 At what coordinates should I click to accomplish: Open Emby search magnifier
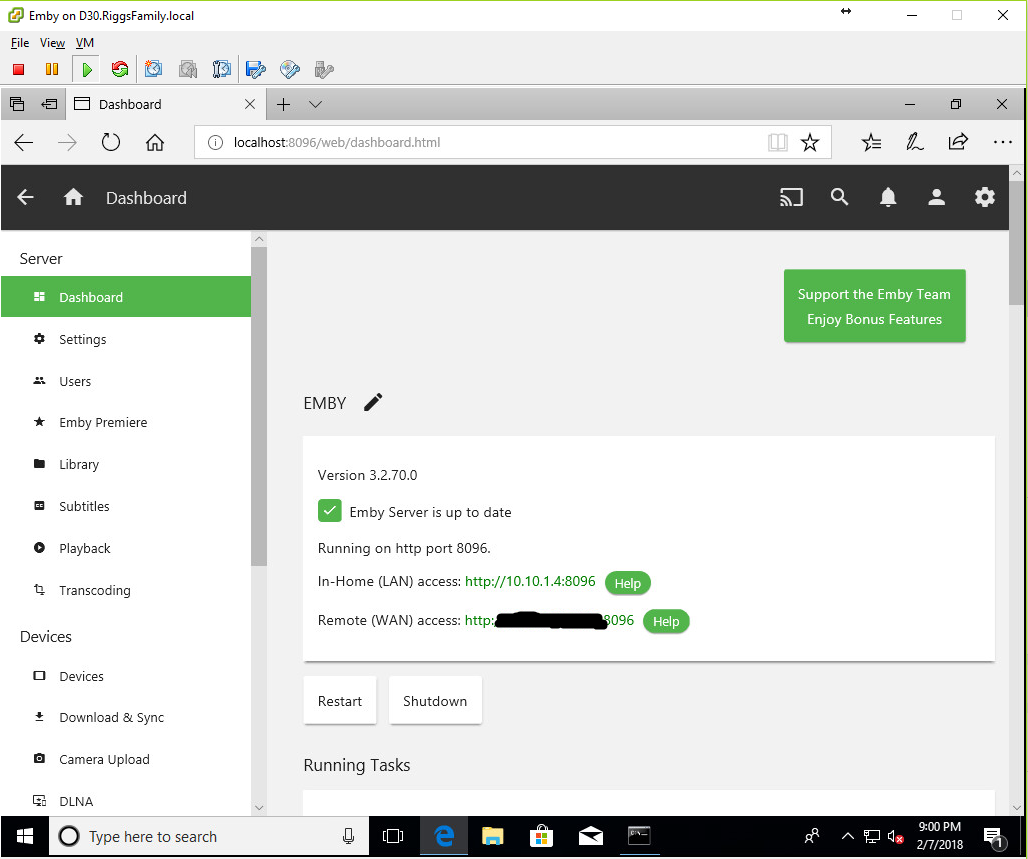point(840,197)
